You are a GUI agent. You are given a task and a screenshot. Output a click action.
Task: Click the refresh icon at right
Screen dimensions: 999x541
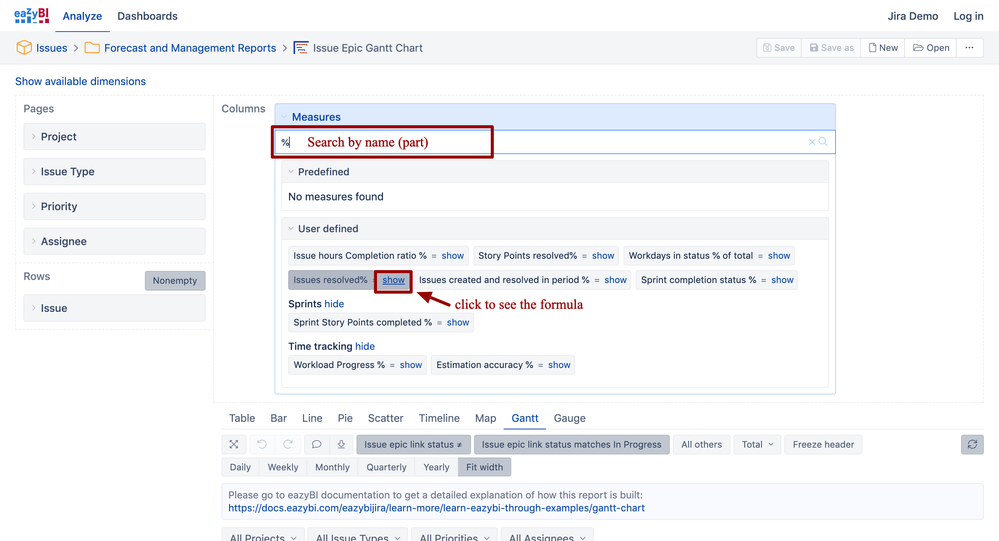pyautogui.click(x=972, y=444)
